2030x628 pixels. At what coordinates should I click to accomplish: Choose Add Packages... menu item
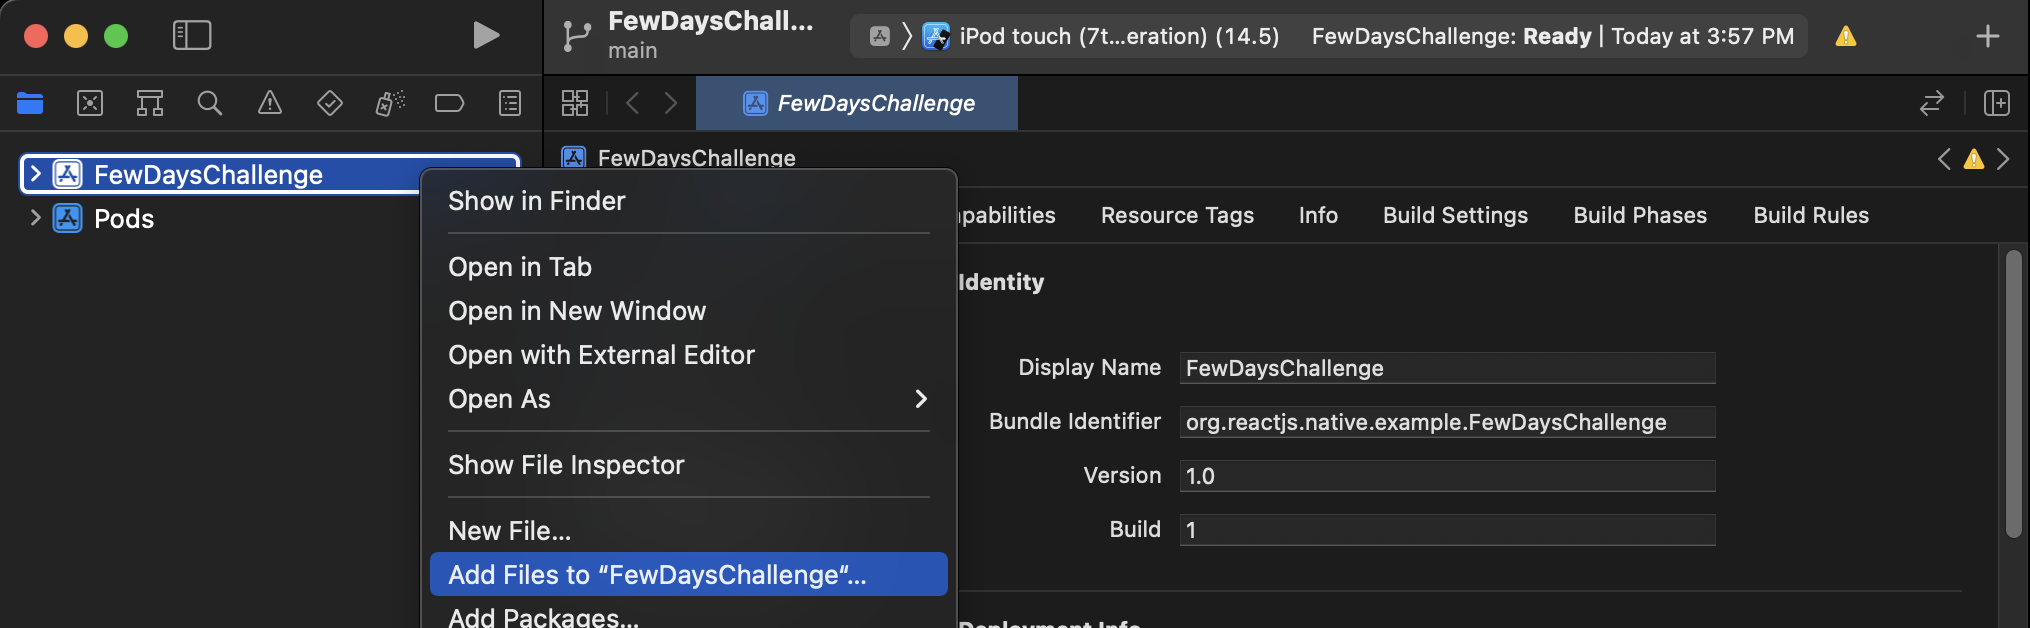[x=689, y=615]
